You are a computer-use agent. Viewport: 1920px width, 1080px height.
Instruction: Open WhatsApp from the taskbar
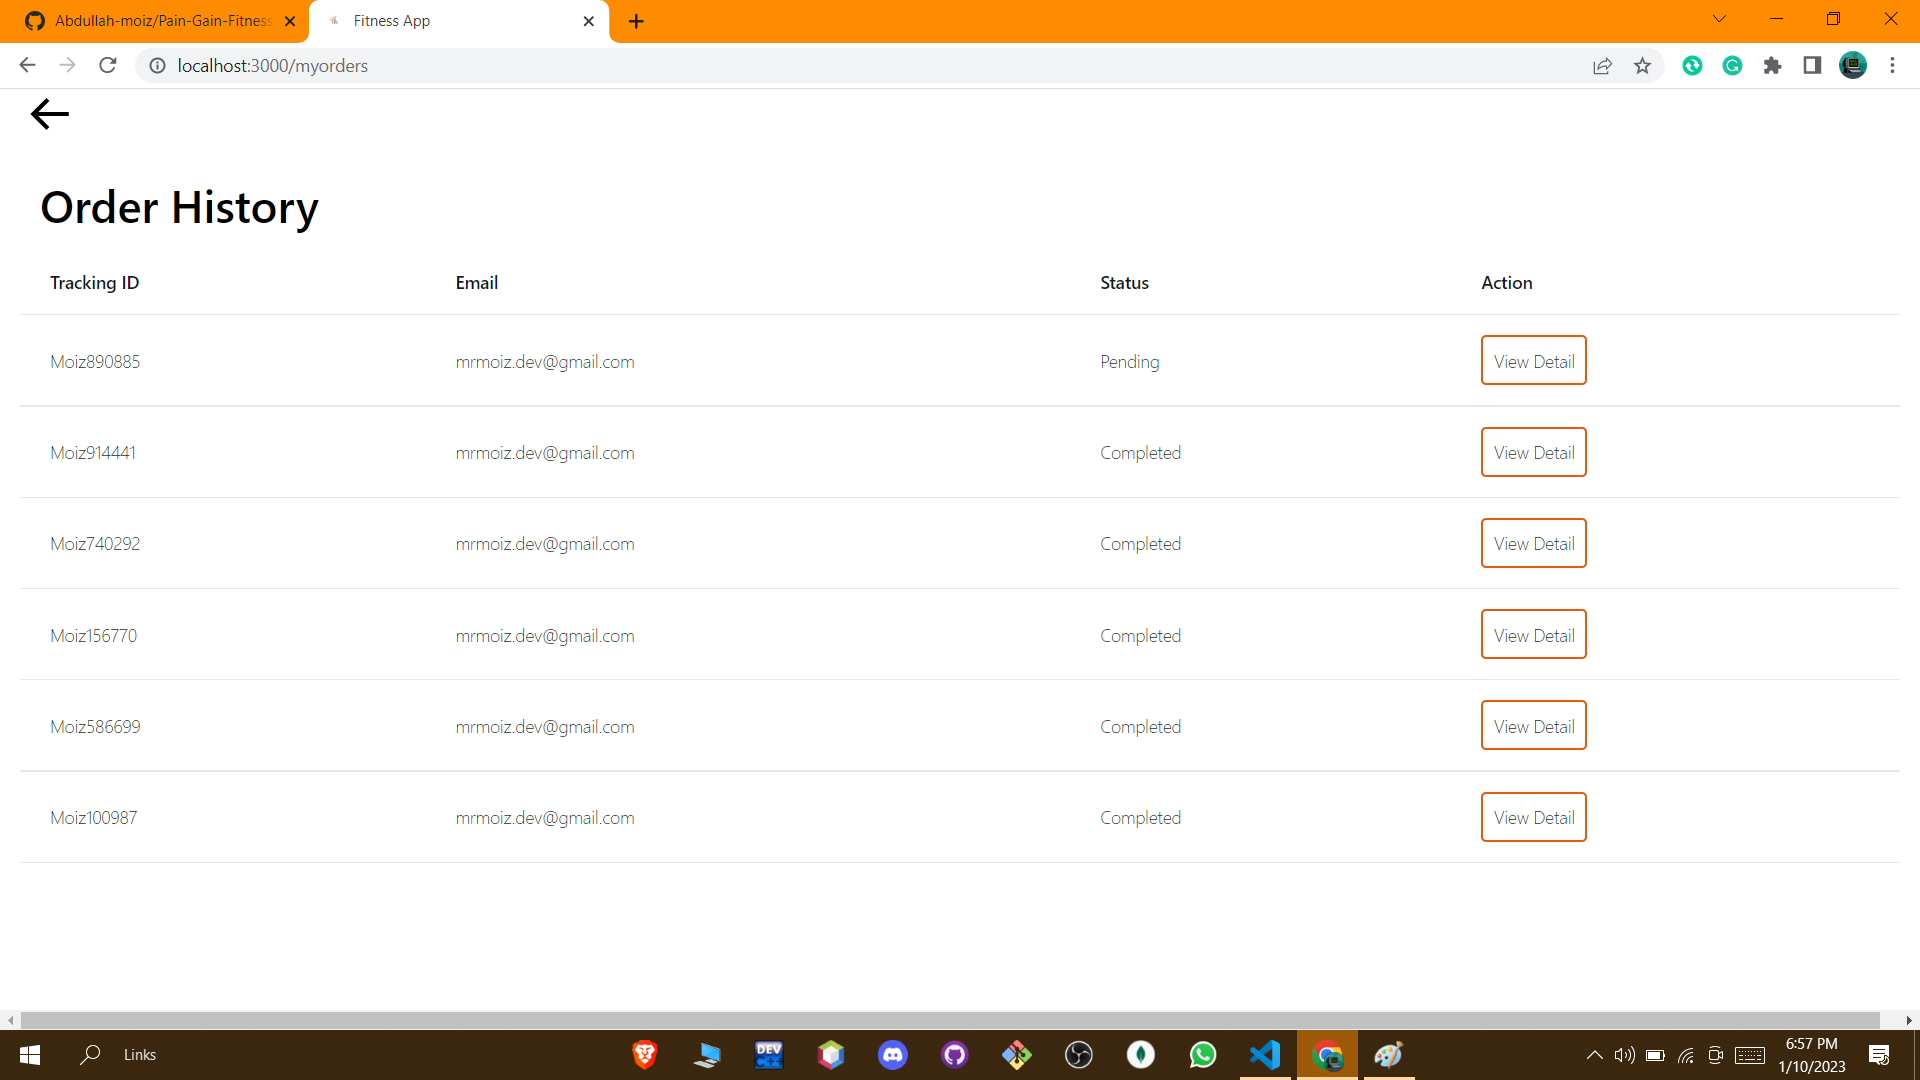click(x=1203, y=1055)
